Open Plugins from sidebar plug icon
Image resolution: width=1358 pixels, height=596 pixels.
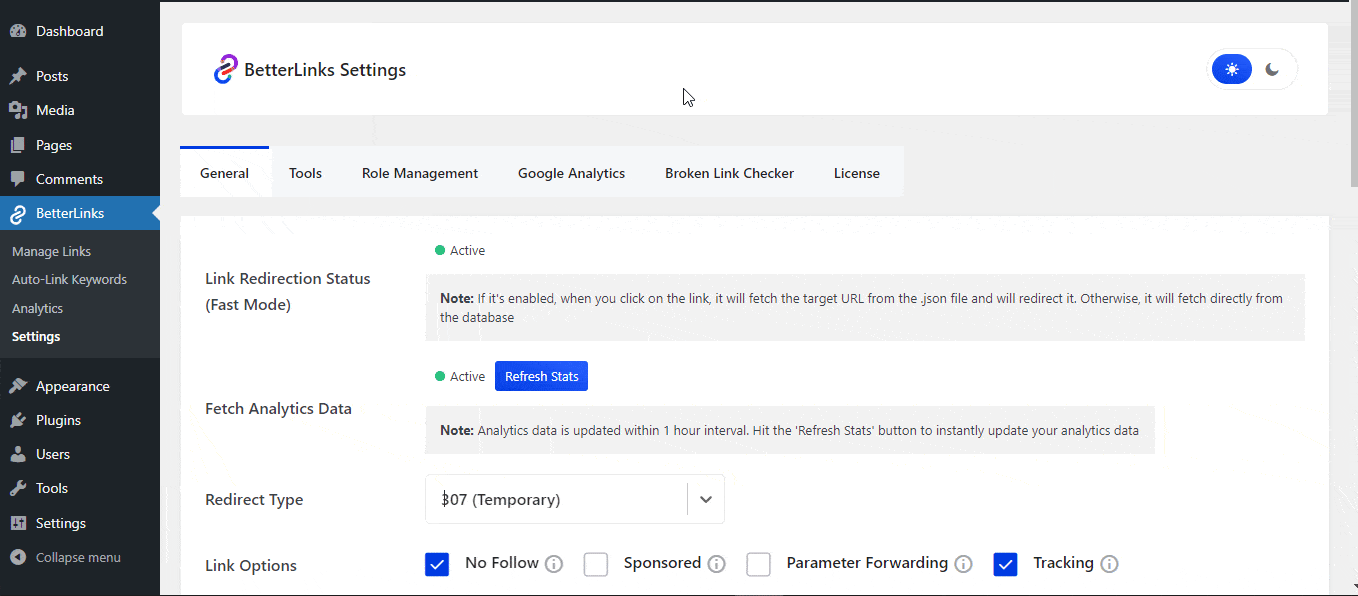(18, 420)
